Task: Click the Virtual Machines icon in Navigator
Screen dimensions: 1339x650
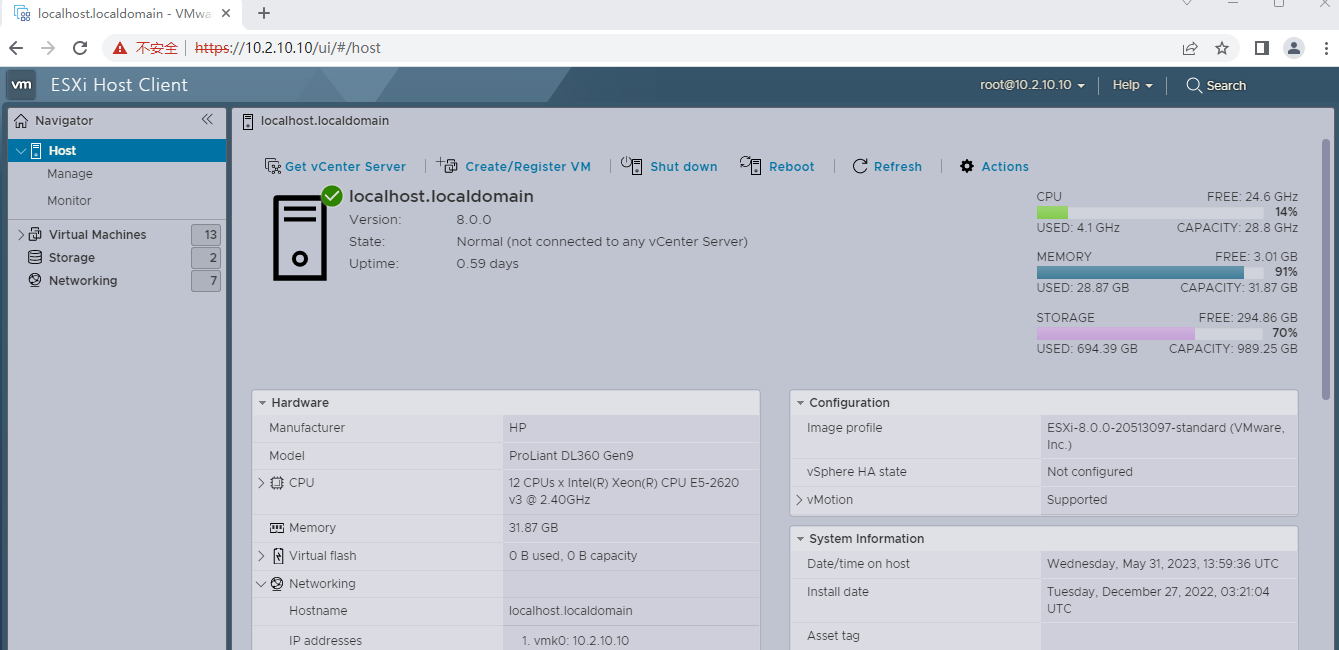Action: point(36,235)
